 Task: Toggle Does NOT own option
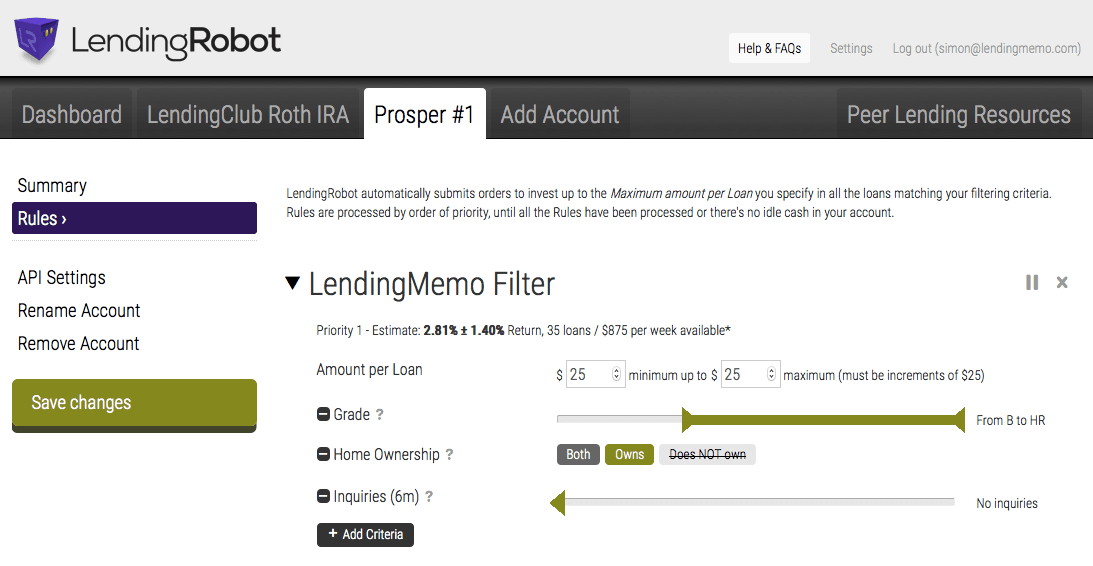coord(707,455)
